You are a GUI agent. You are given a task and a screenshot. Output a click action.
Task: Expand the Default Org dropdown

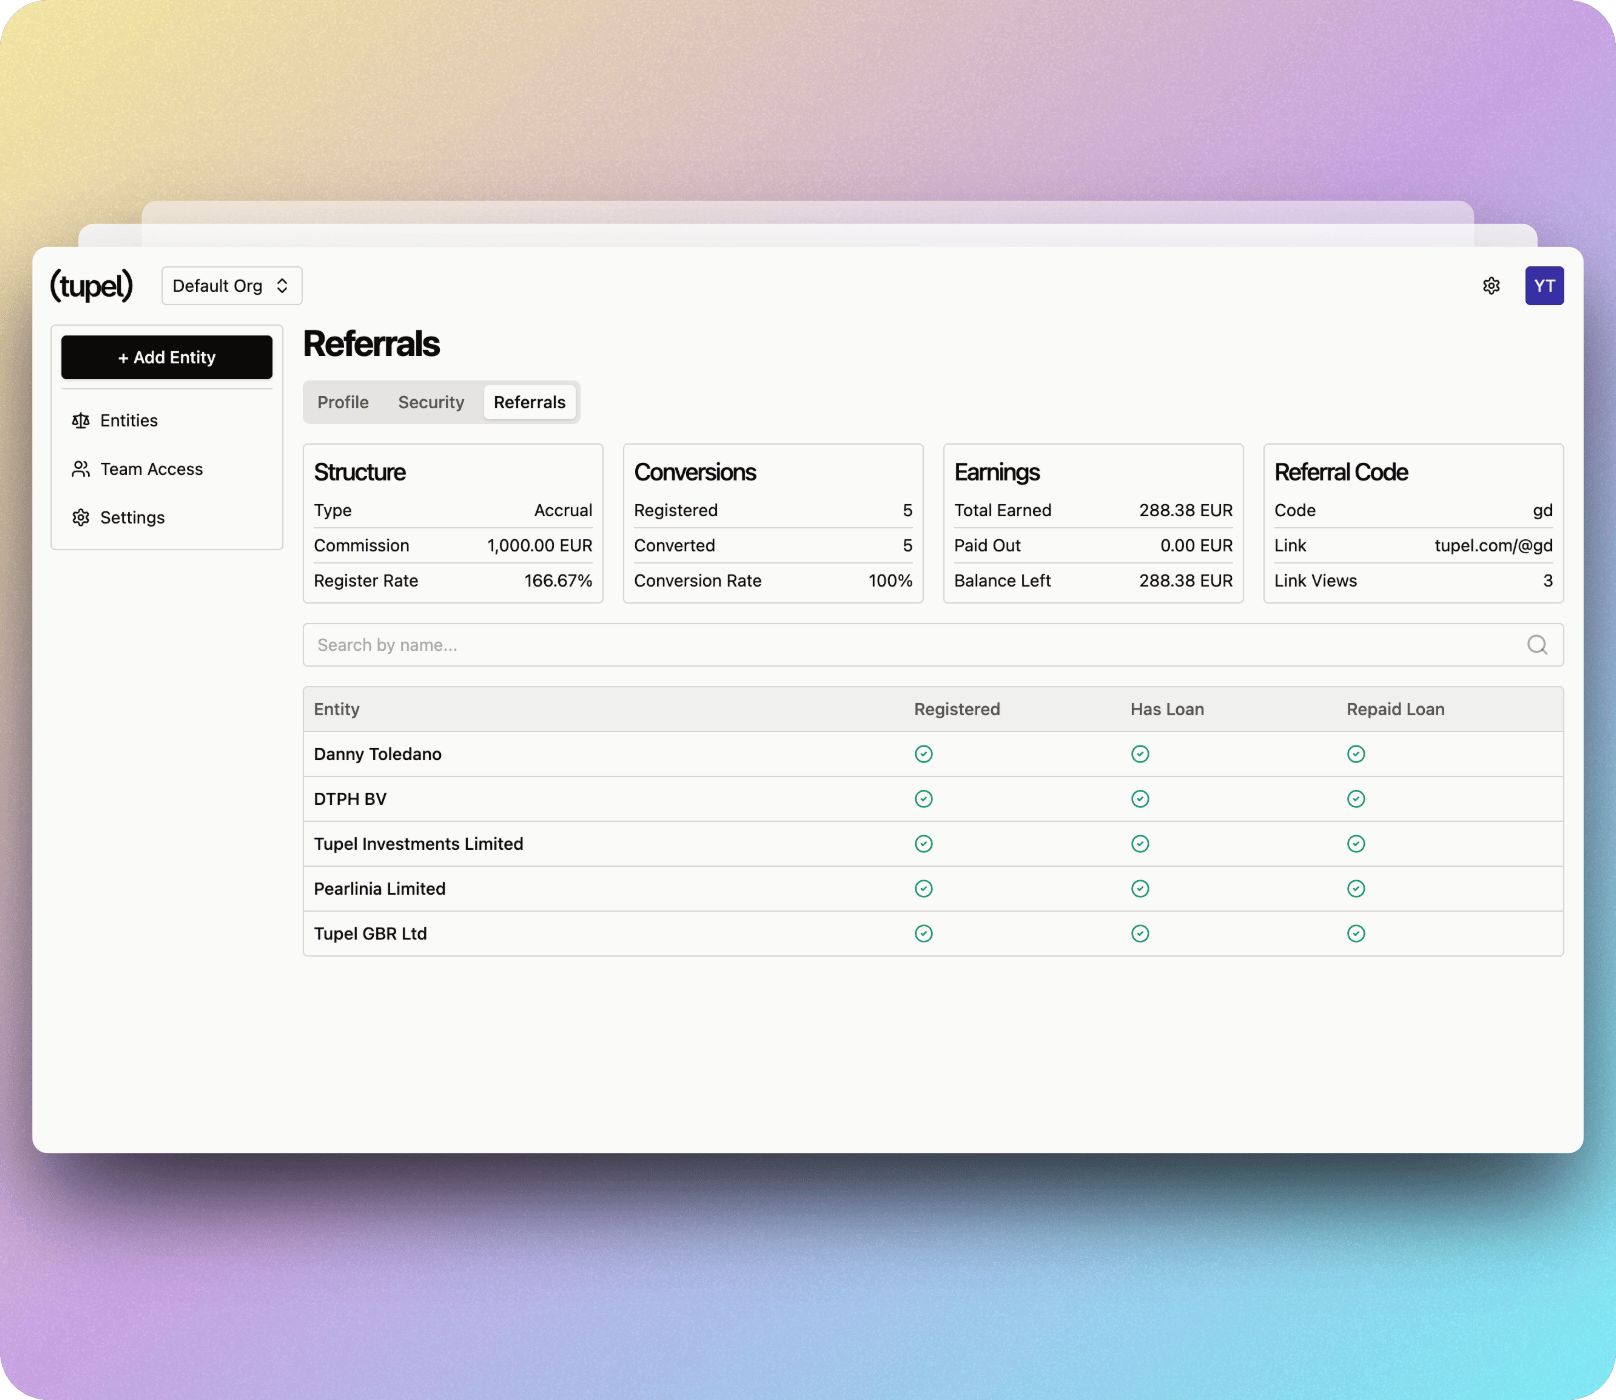(231, 286)
